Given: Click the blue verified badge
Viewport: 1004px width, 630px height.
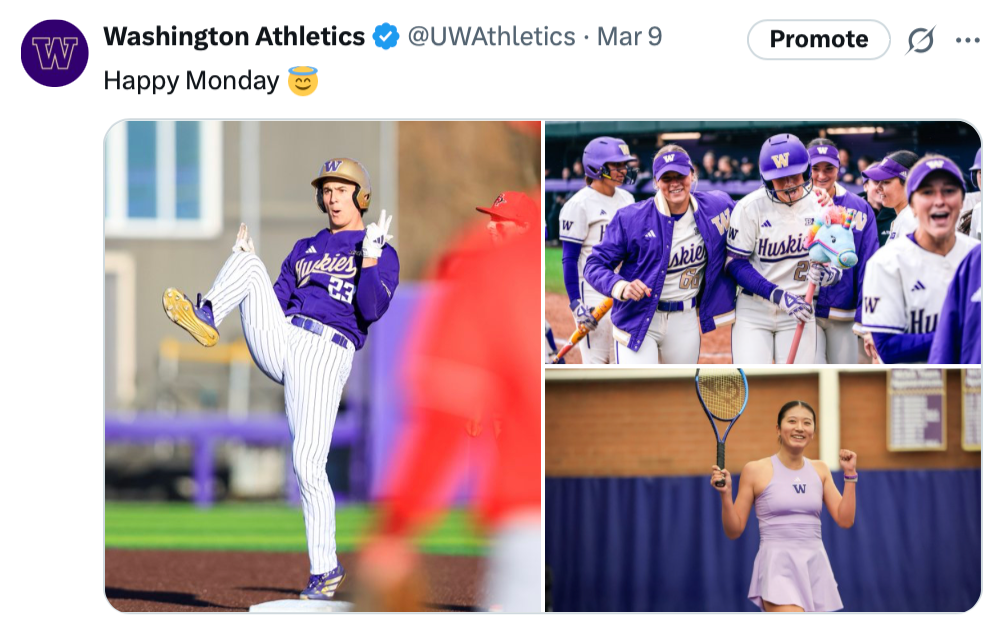Looking at the screenshot, I should click(x=386, y=37).
